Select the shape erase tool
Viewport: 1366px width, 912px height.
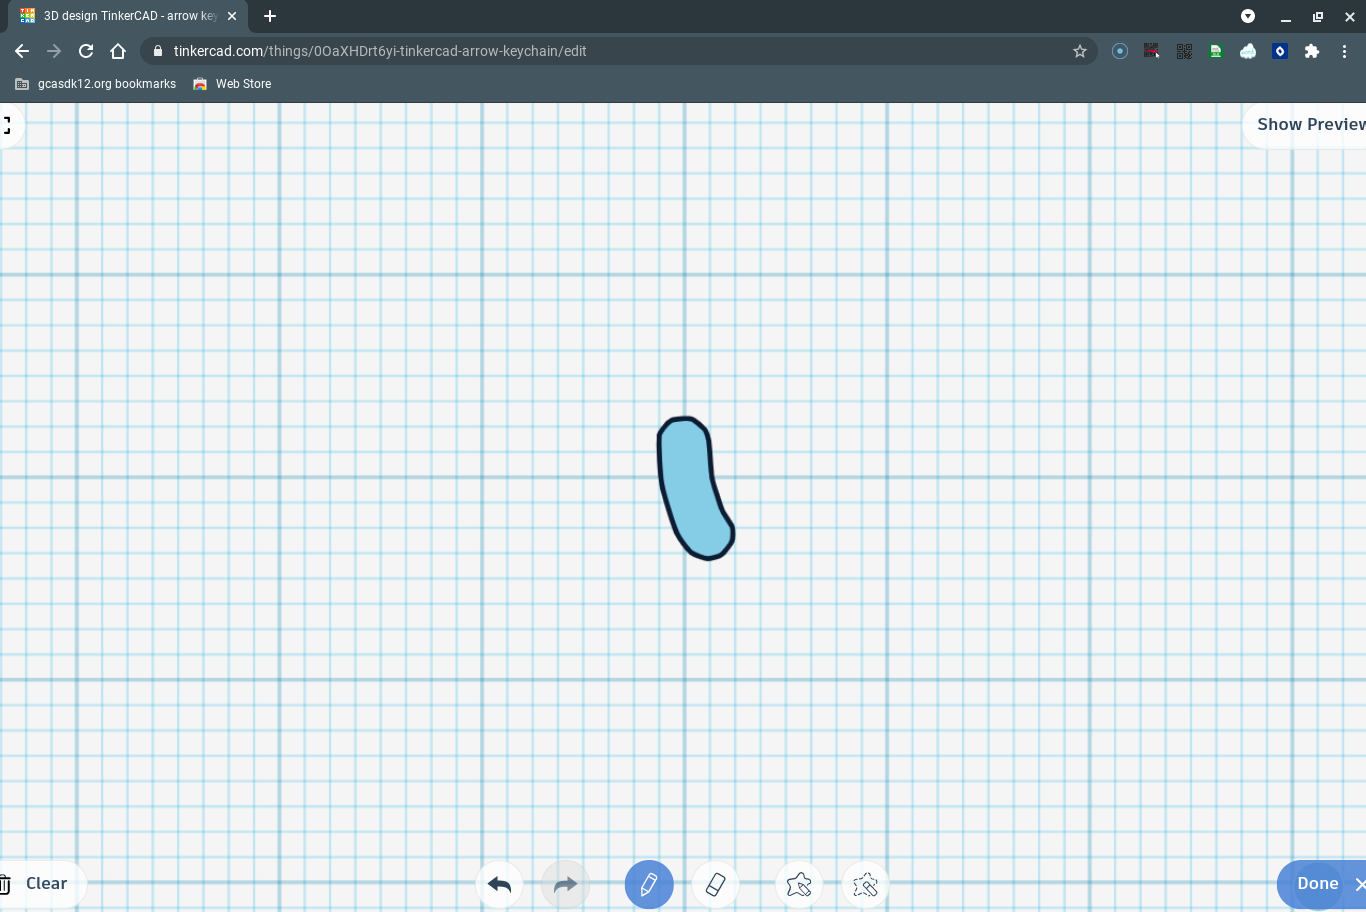click(865, 884)
